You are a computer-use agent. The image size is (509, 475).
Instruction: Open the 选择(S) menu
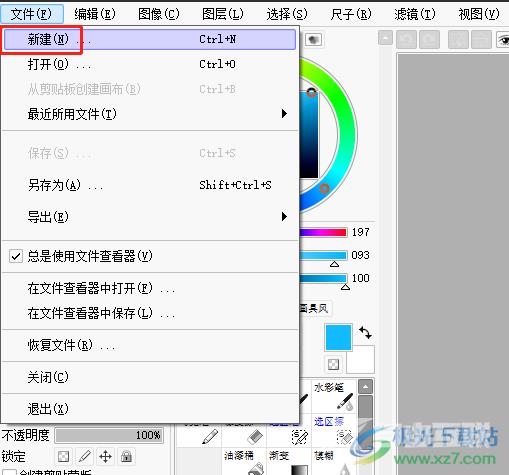287,14
